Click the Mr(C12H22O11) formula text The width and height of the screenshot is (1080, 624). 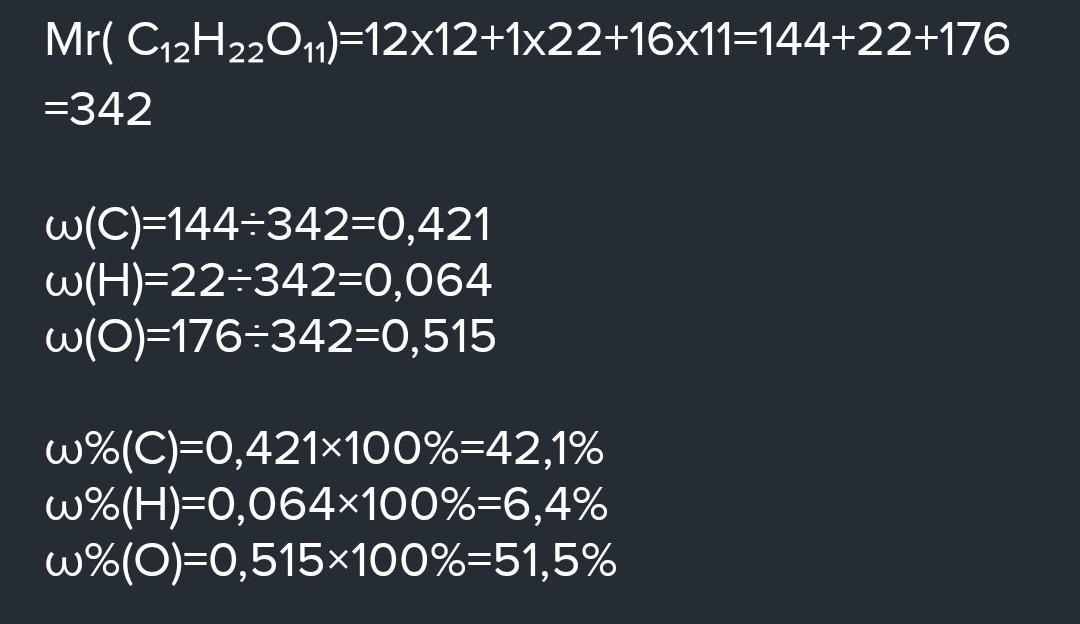pyautogui.click(x=192, y=41)
